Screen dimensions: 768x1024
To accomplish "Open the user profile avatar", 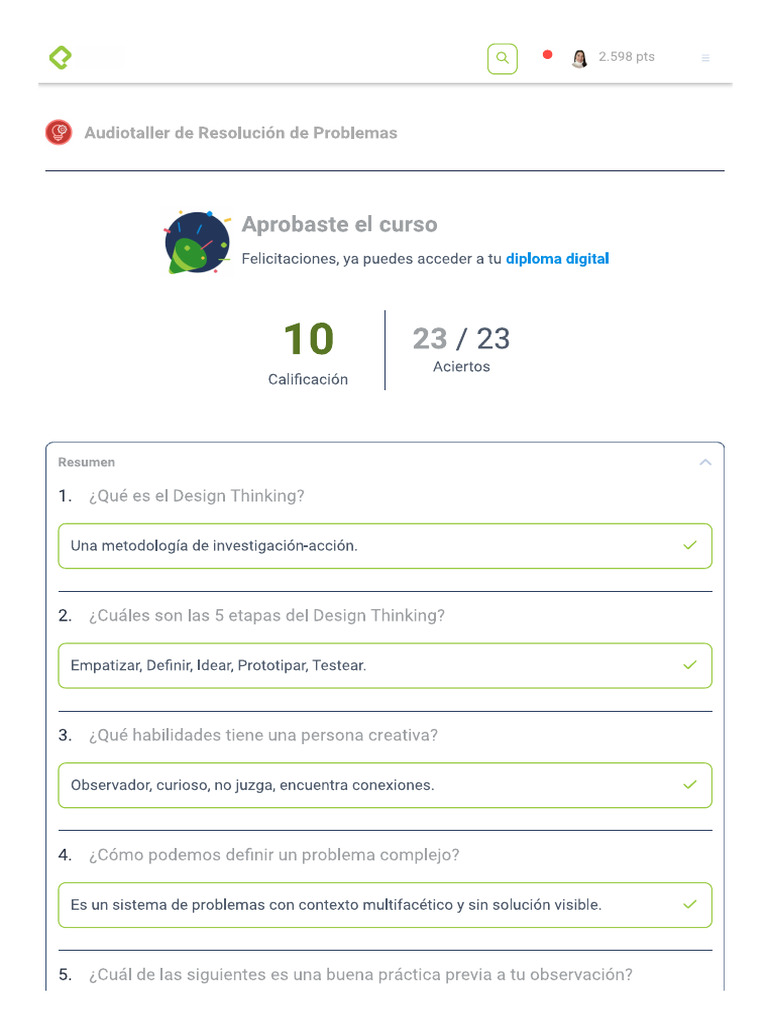I will click(579, 58).
